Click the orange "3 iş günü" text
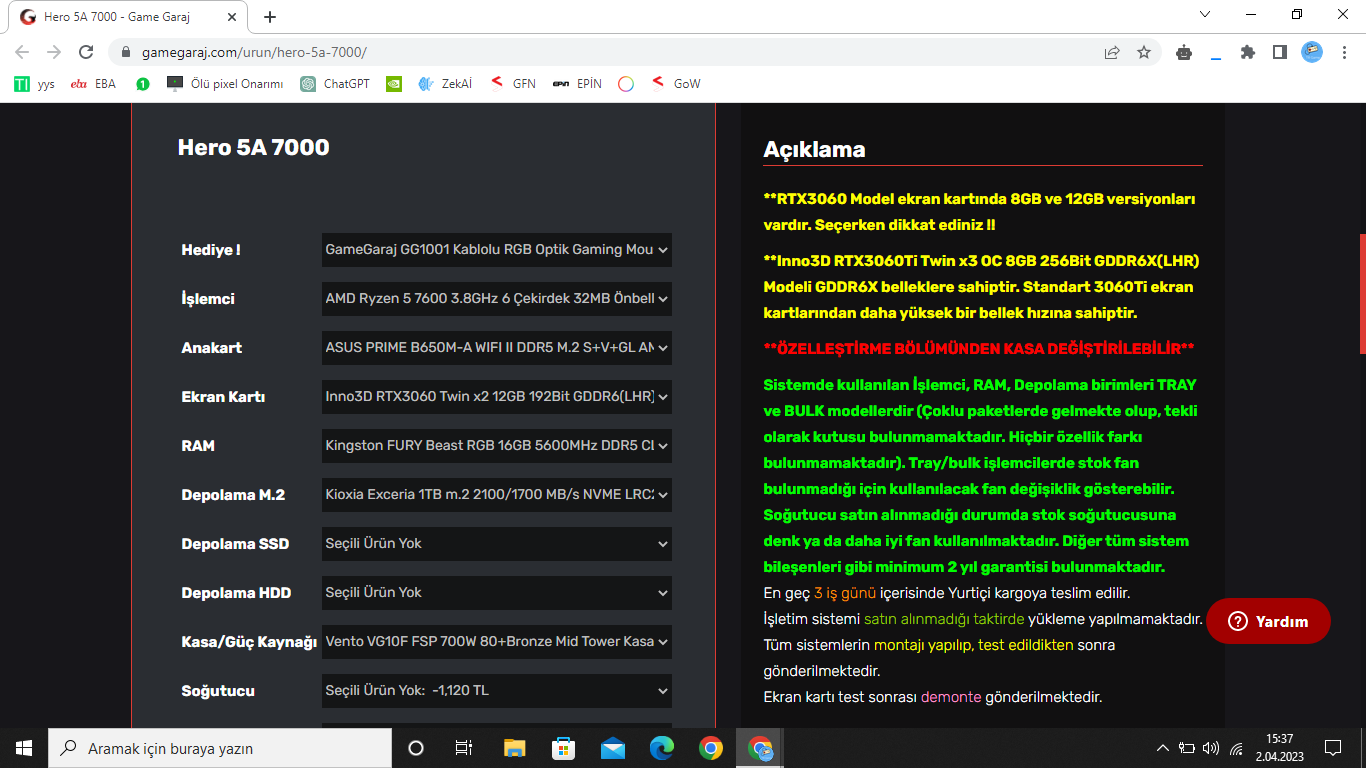The image size is (1366, 768). click(845, 593)
